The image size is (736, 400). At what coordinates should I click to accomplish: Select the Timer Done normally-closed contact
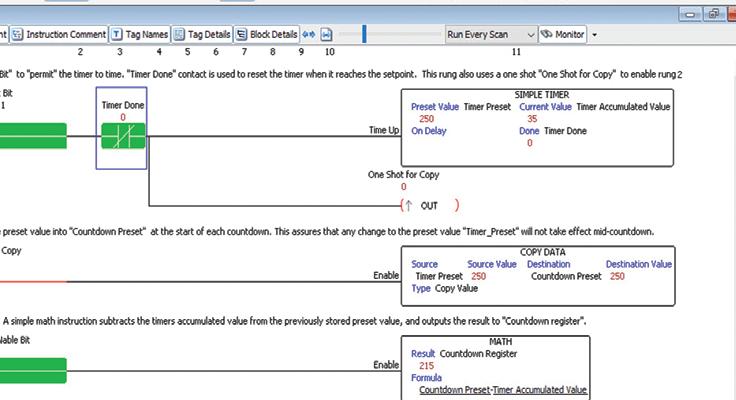pos(123,136)
